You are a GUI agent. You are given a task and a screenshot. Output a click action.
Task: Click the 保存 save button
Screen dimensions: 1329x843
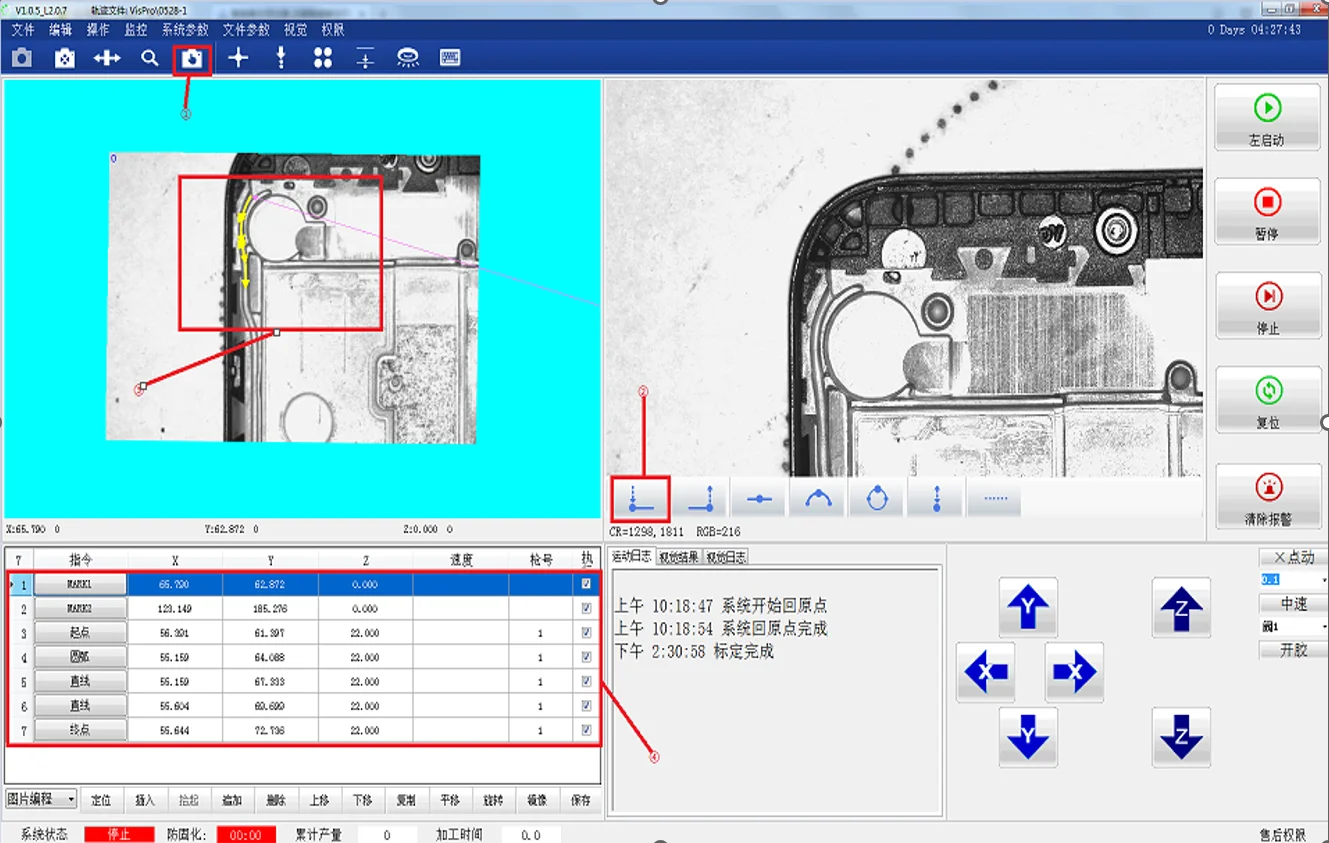click(x=580, y=800)
